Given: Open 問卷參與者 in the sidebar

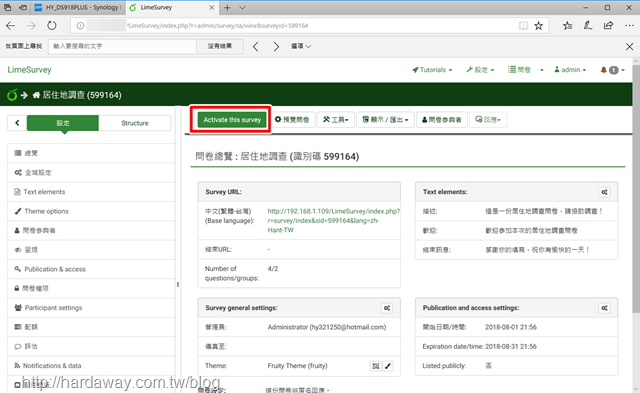Looking at the screenshot, I should pos(91,231).
